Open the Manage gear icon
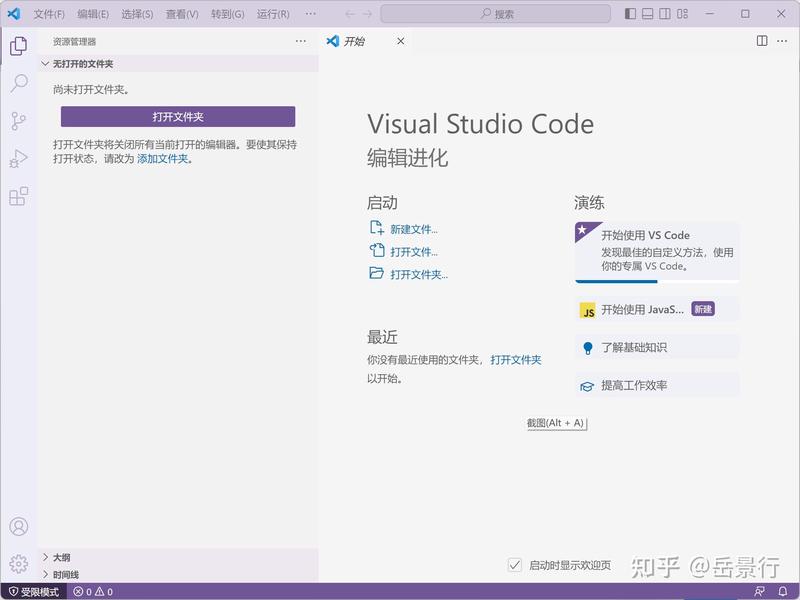 click(18, 564)
